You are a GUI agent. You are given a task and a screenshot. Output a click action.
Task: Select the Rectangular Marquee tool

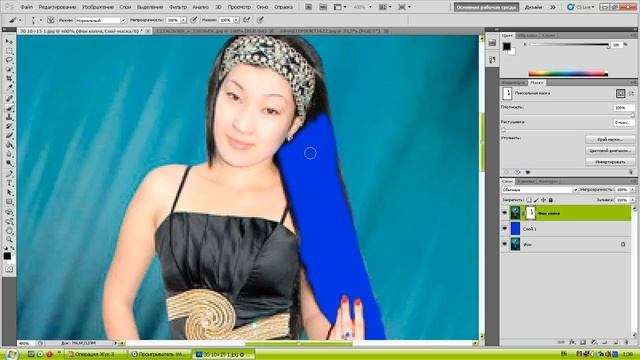point(9,51)
